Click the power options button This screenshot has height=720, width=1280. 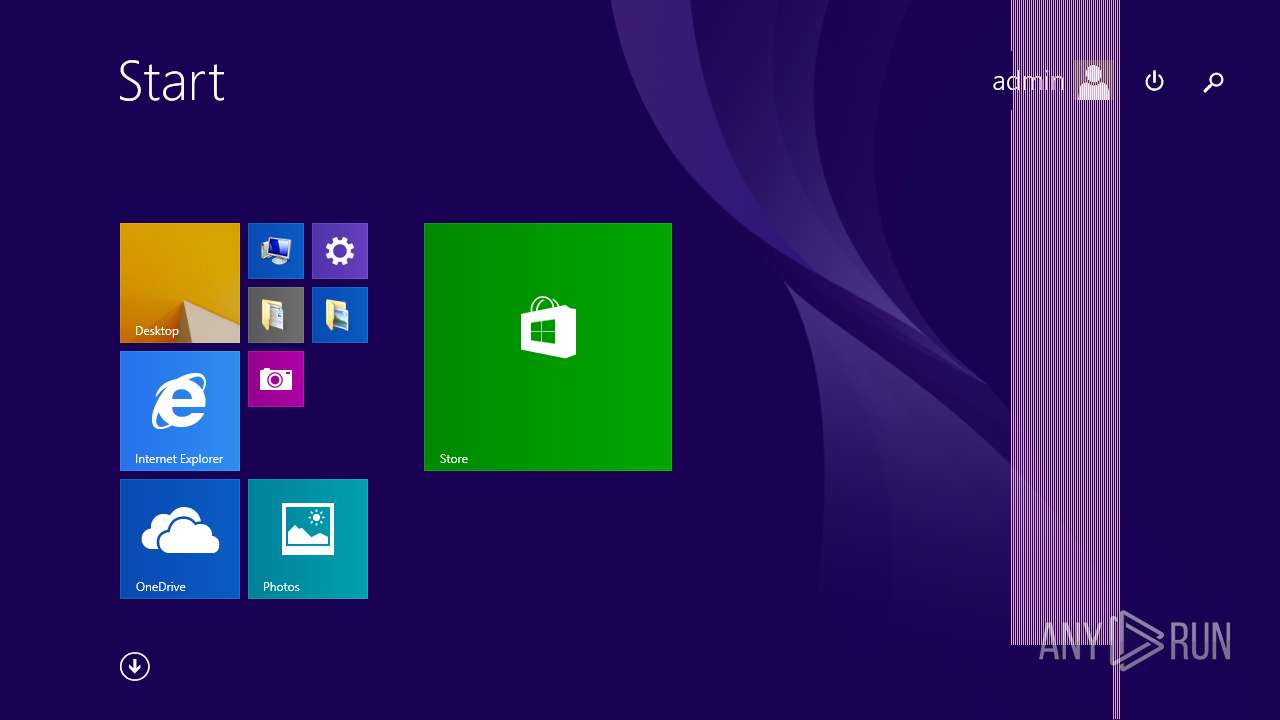pos(1154,81)
